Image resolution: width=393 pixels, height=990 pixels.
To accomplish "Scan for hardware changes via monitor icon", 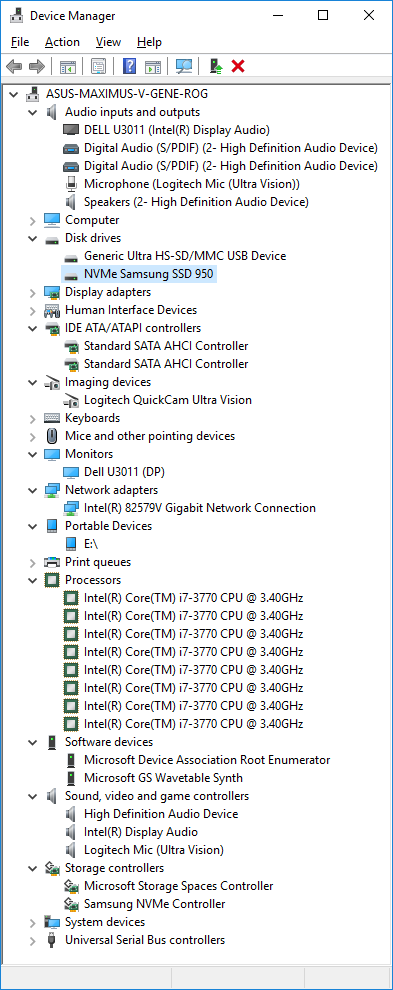I will [184, 66].
